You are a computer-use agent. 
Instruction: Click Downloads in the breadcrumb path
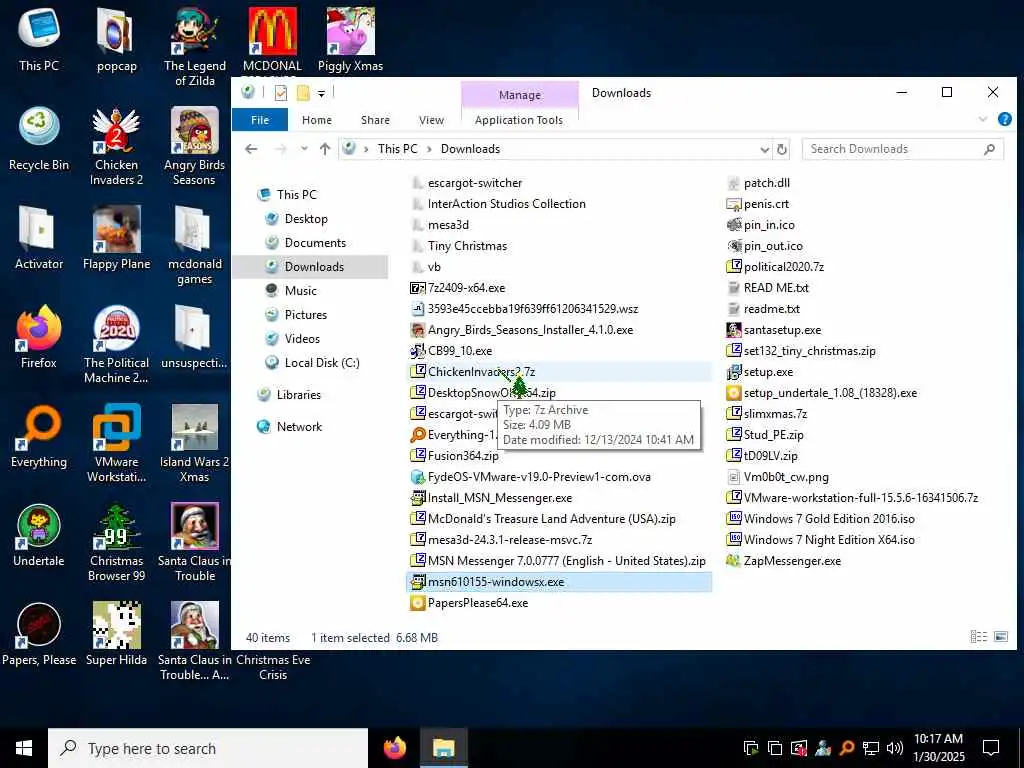470,149
